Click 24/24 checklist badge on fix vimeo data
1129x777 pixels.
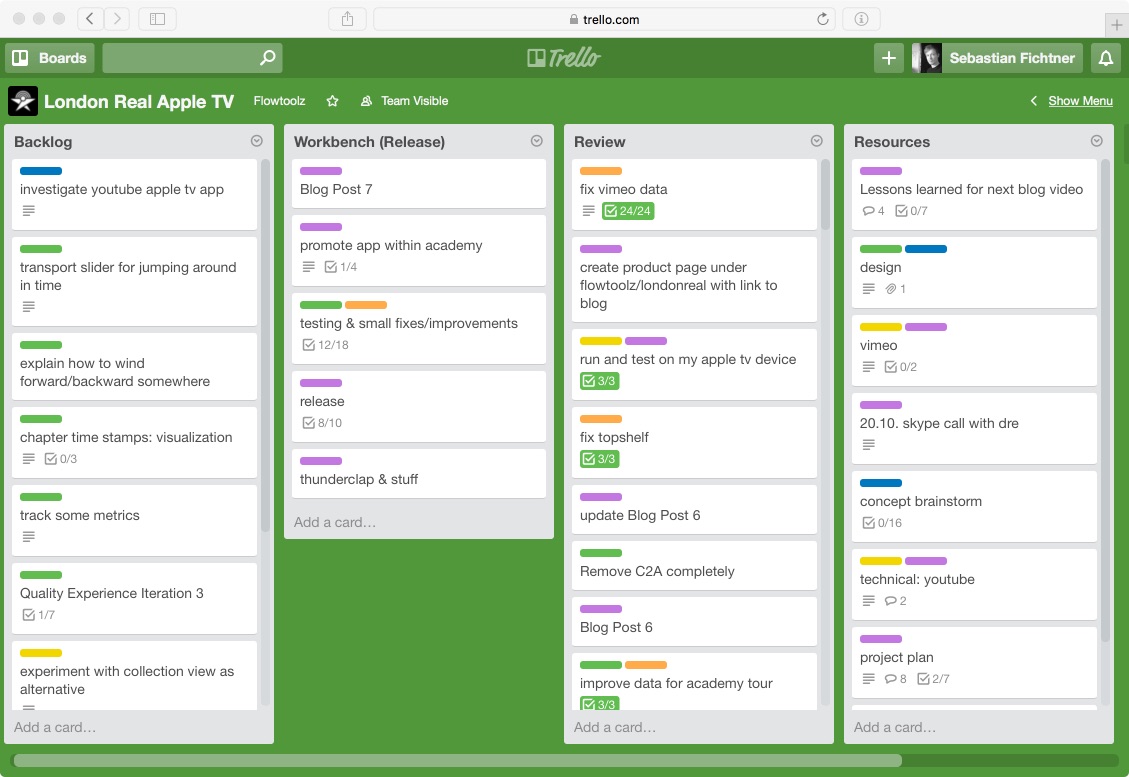629,211
